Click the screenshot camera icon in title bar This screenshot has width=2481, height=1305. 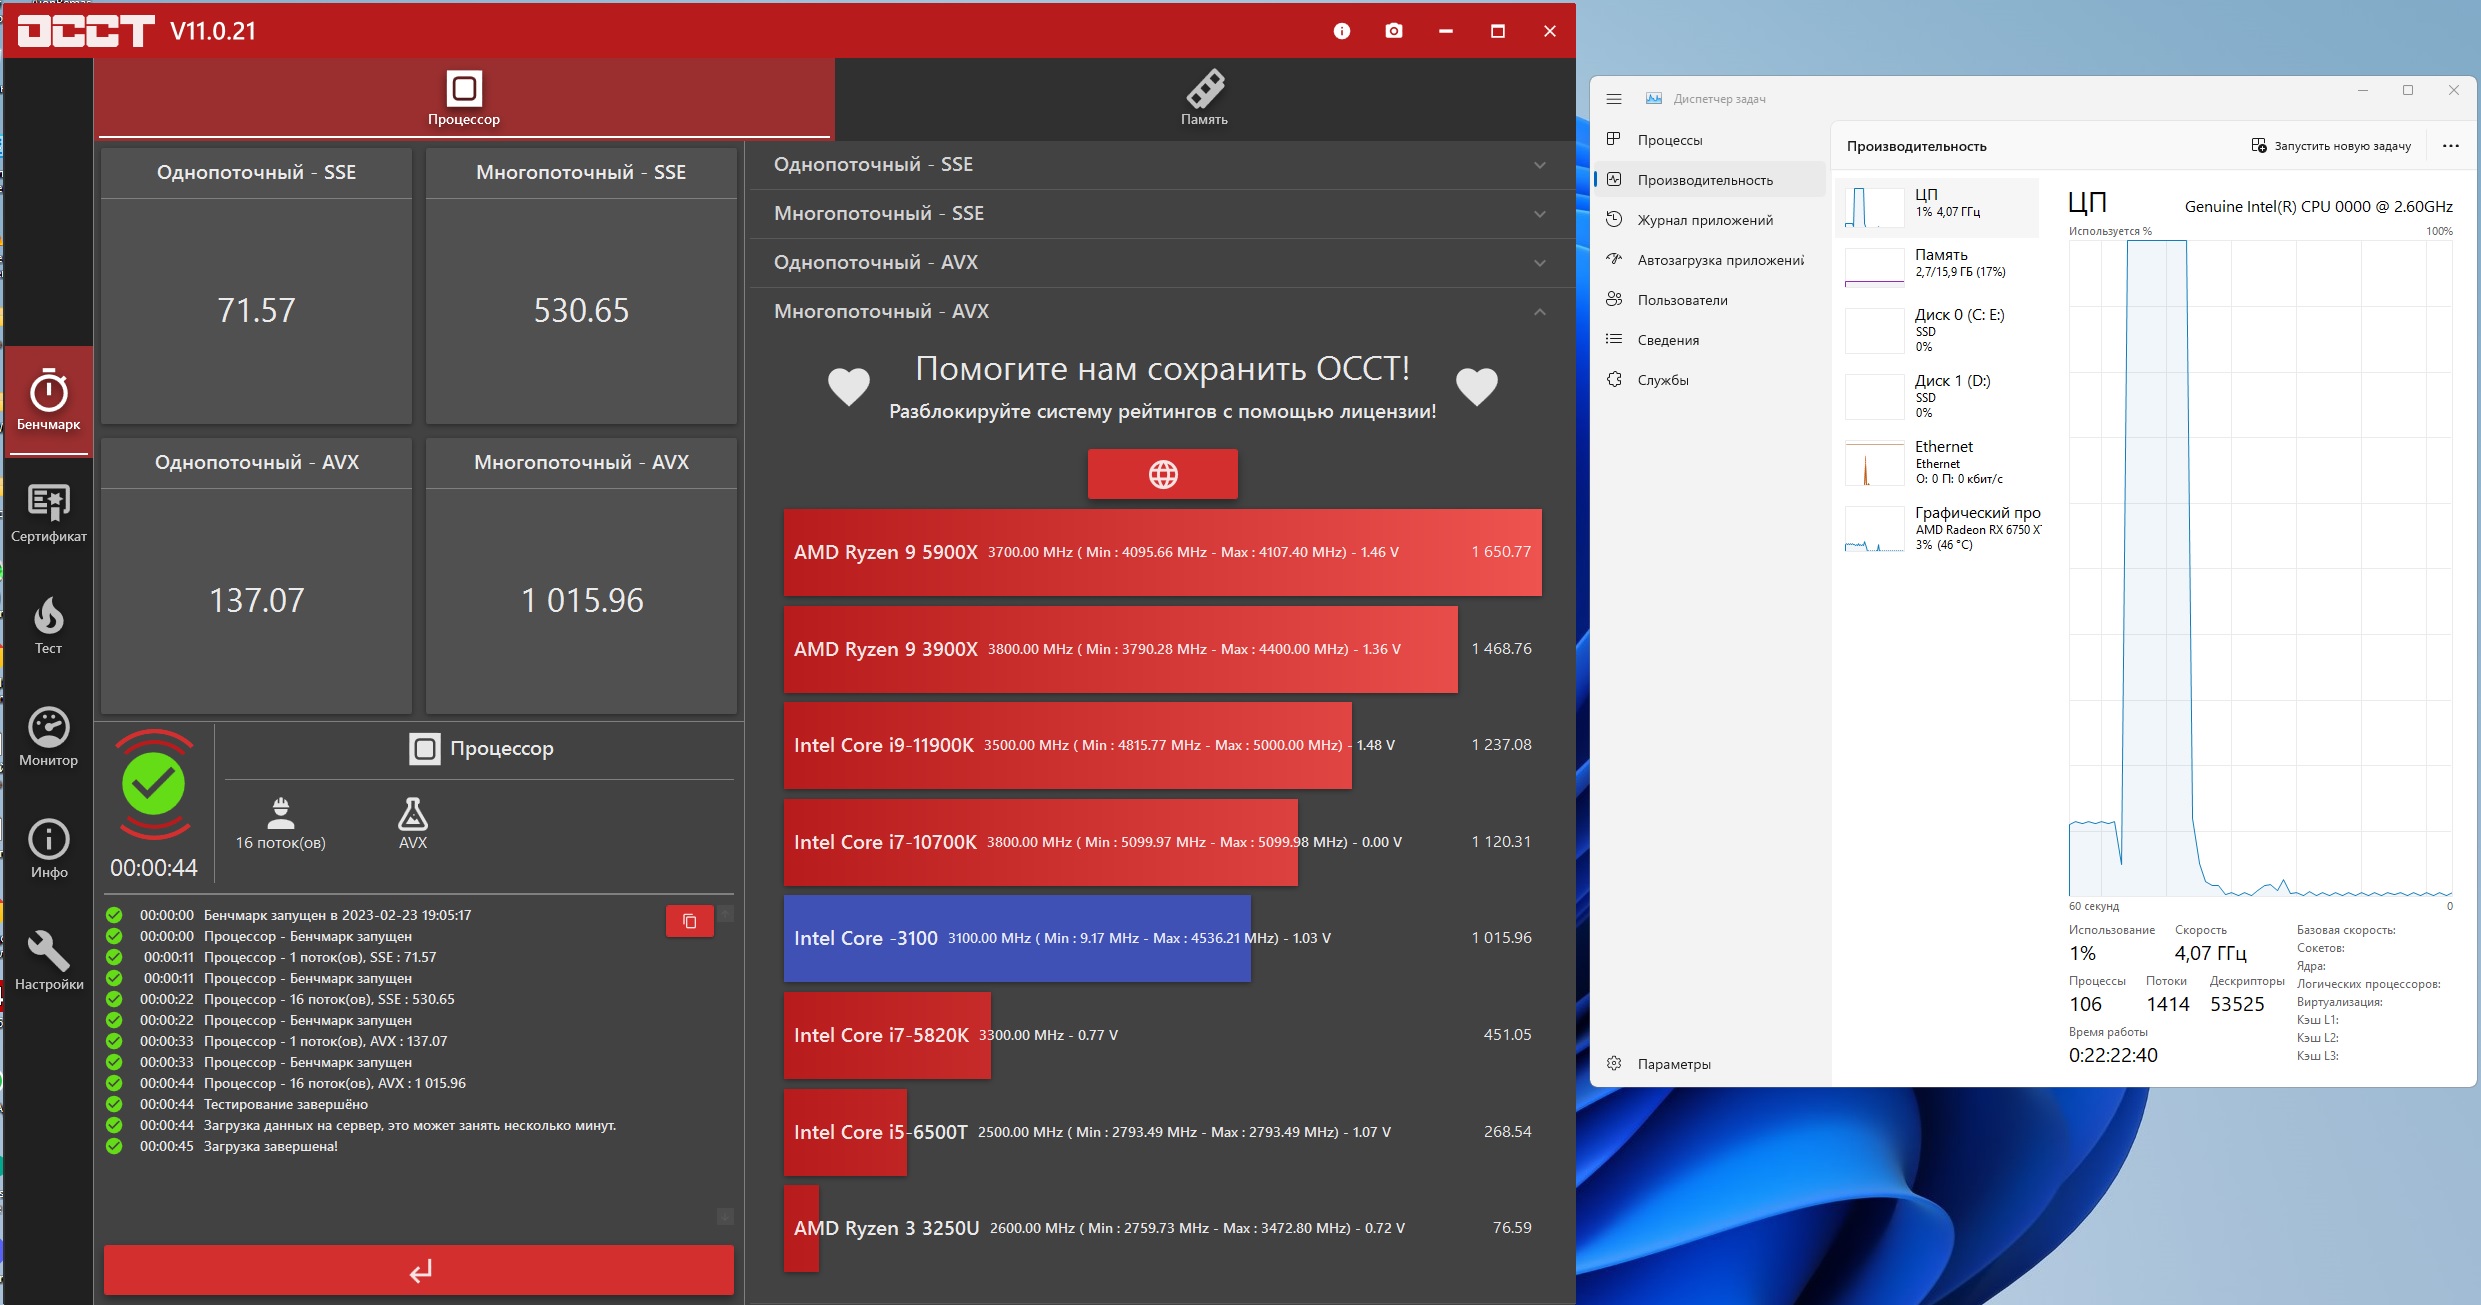pos(1393,31)
